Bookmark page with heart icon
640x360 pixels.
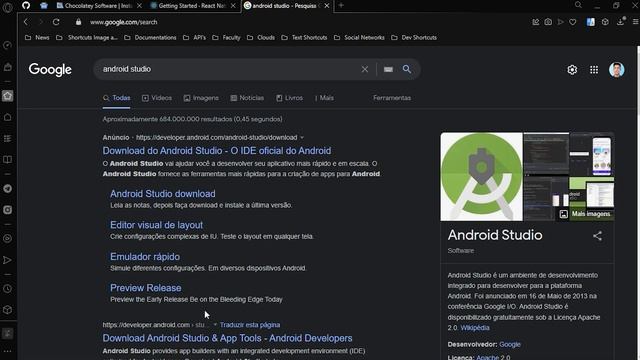click(x=573, y=22)
